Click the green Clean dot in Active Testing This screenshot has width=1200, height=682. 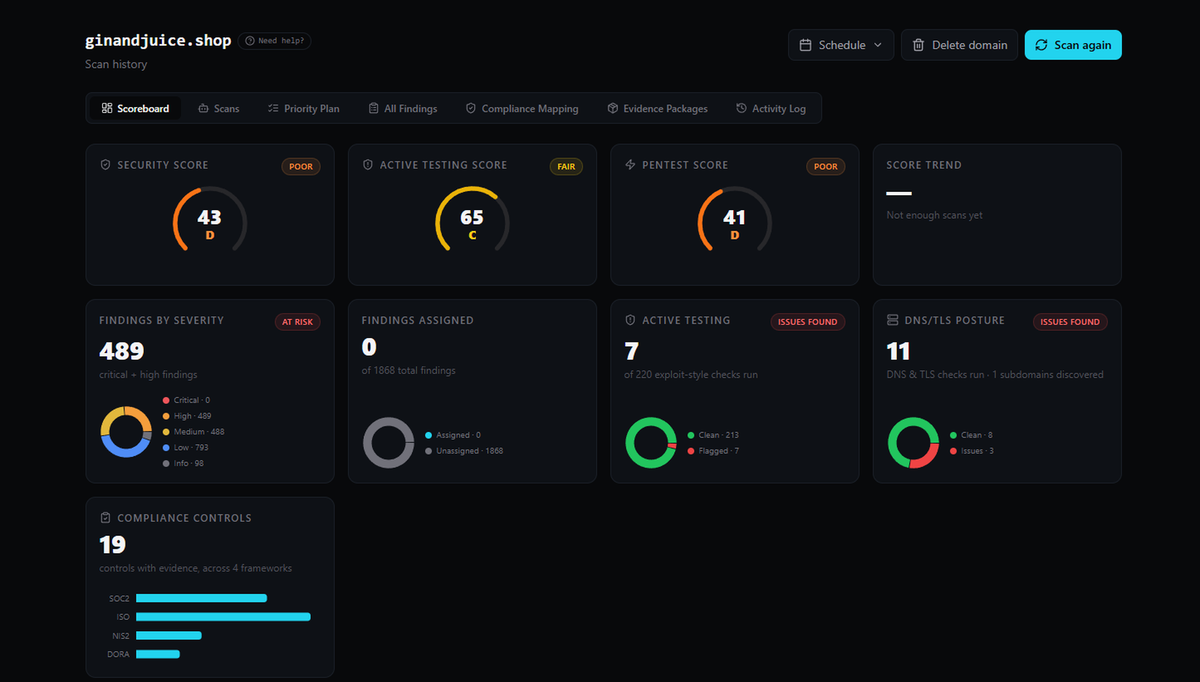691,435
